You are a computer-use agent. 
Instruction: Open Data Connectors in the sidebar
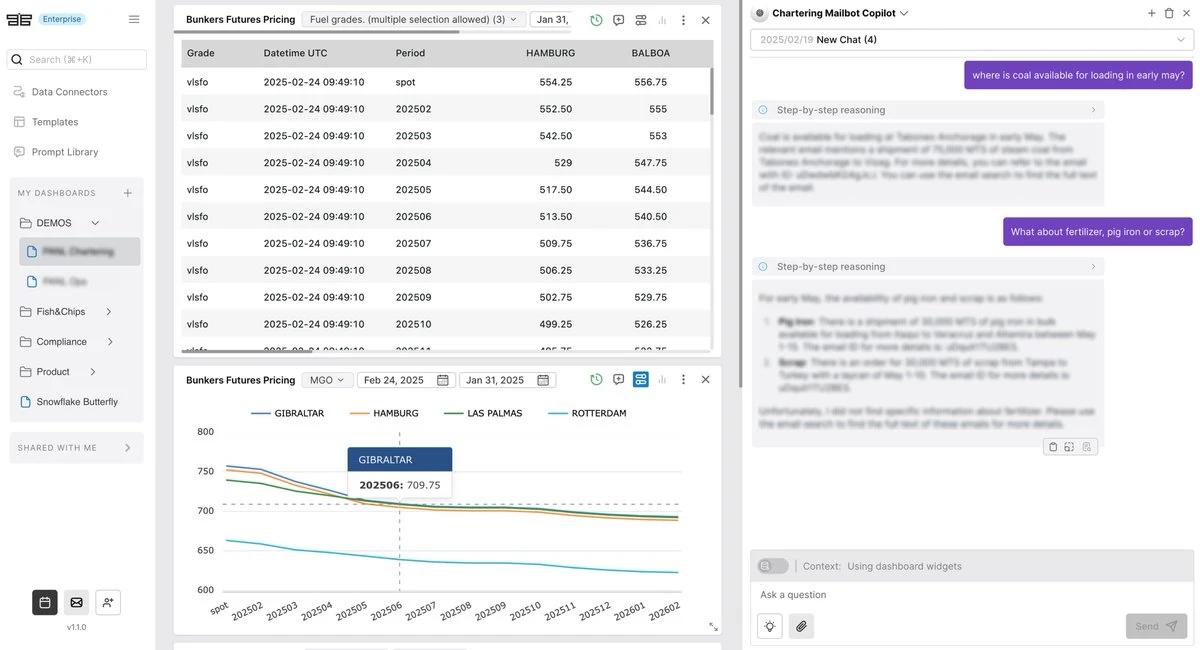point(69,92)
